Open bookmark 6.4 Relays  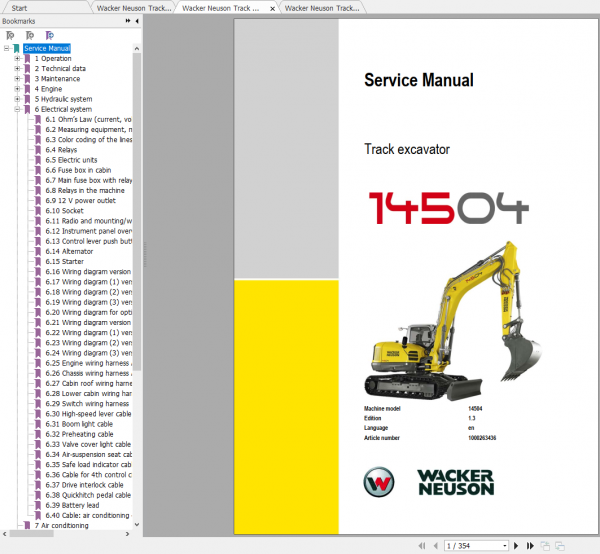click(61, 150)
